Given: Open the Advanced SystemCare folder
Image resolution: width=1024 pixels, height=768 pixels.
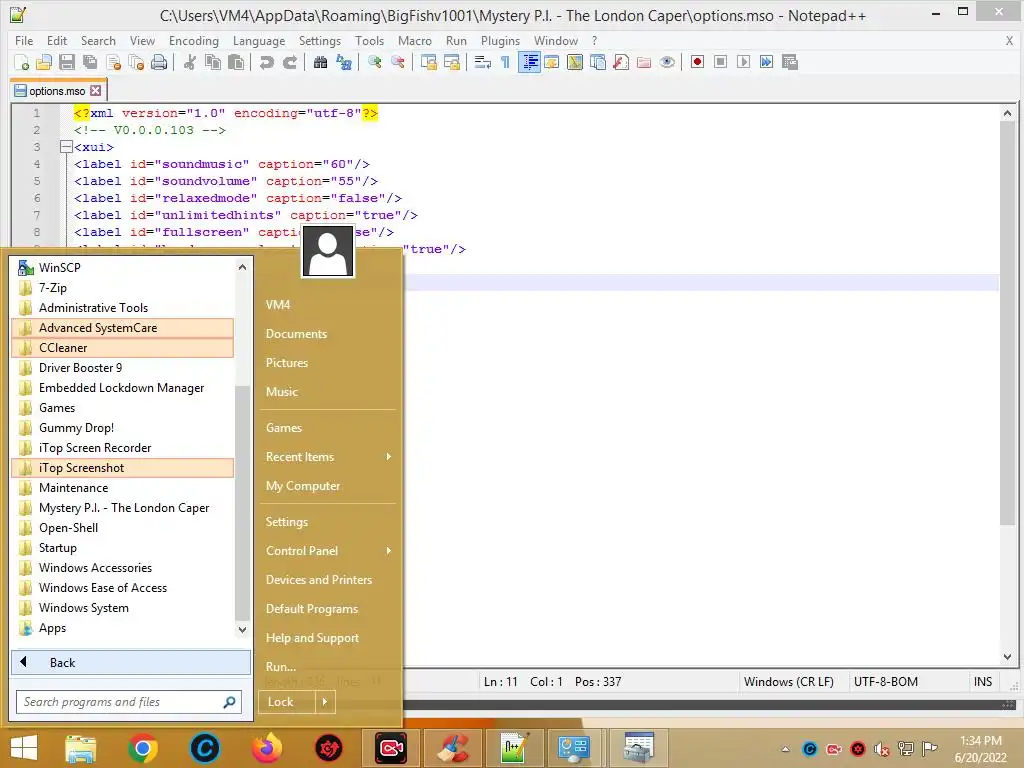Looking at the screenshot, I should tap(123, 328).
